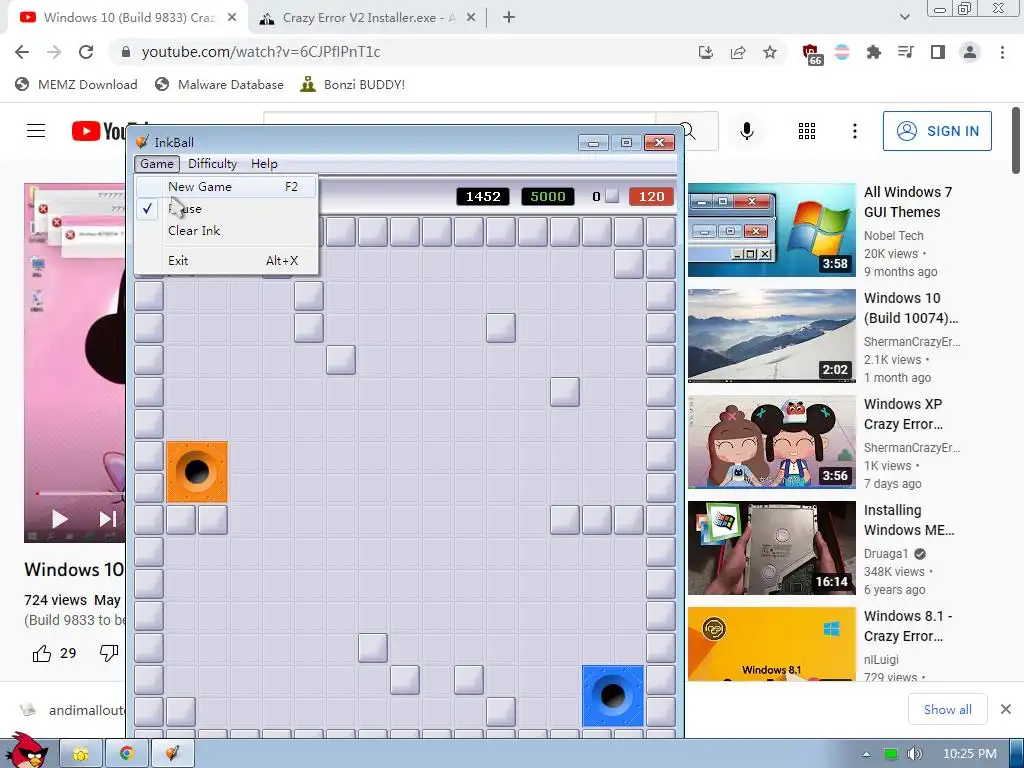Click the blue hole tile in InkBall
The image size is (1024, 768).
tap(613, 696)
